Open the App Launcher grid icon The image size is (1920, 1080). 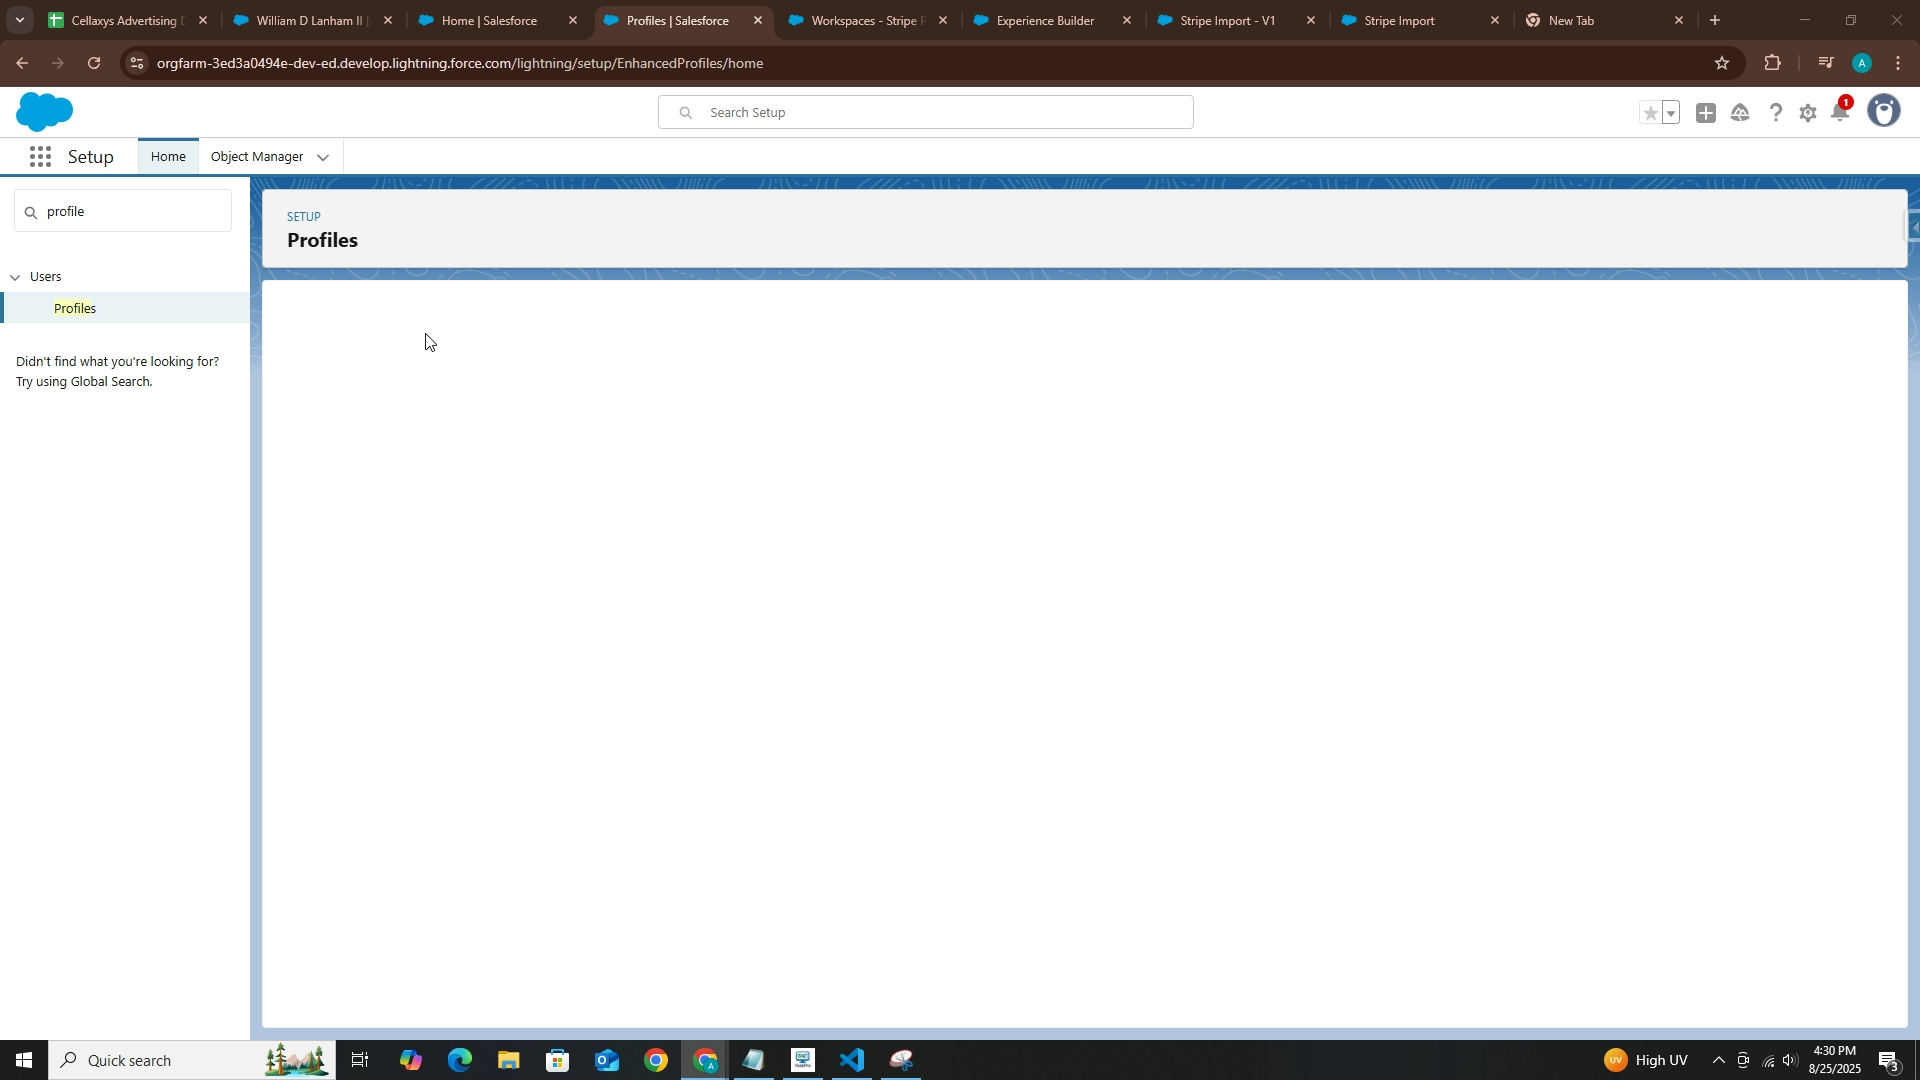point(40,157)
